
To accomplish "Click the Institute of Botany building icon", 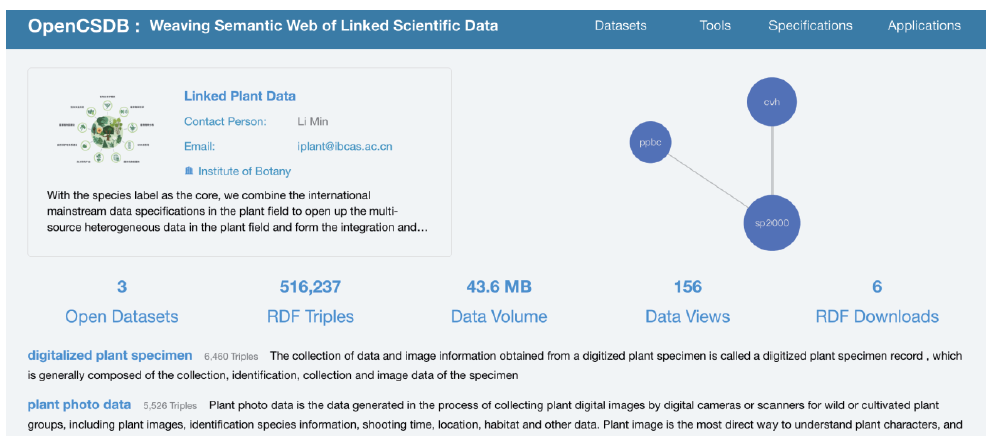I will pyautogui.click(x=189, y=171).
